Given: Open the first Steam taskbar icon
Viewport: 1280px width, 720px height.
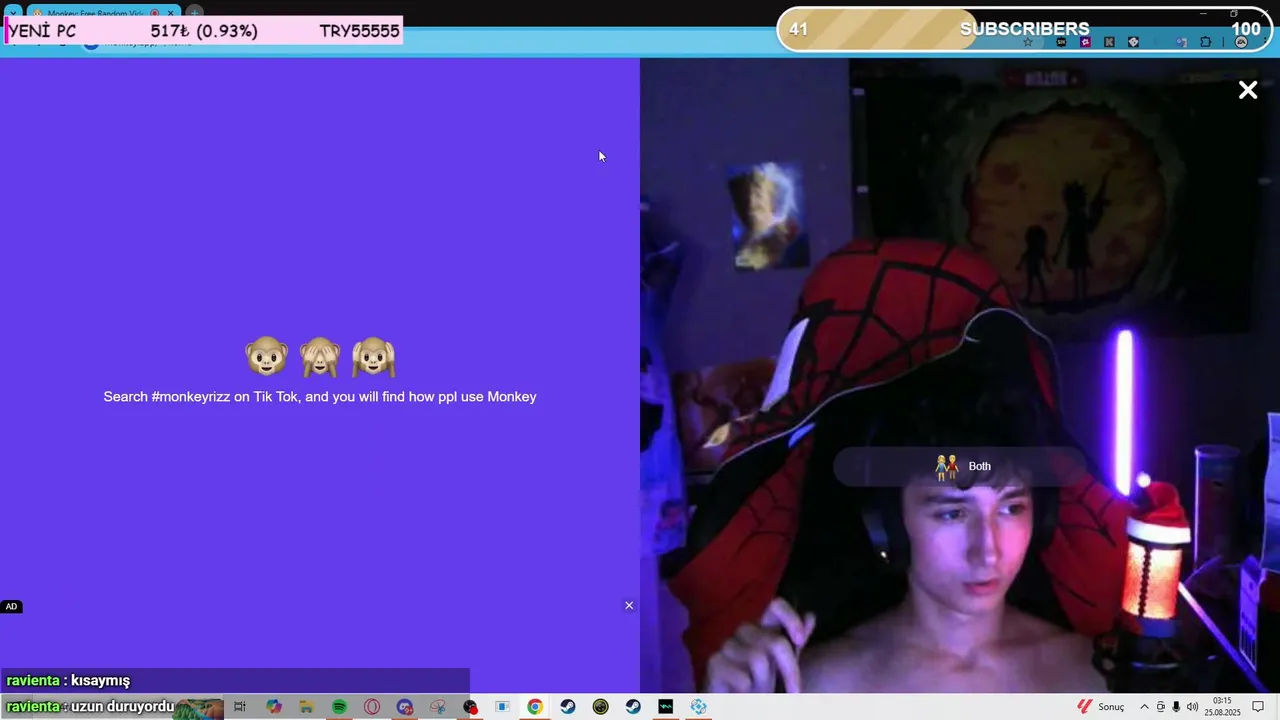Looking at the screenshot, I should [x=567, y=707].
